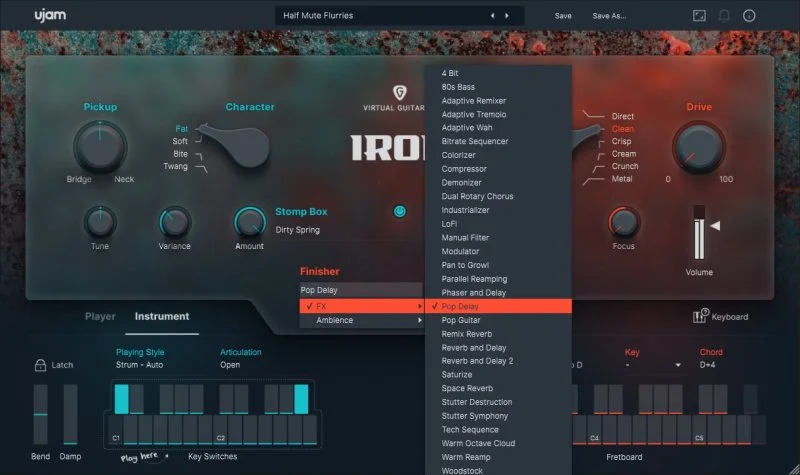The height and width of the screenshot is (475, 800).
Task: Choose Phaser and Delay effect
Action: (498, 293)
